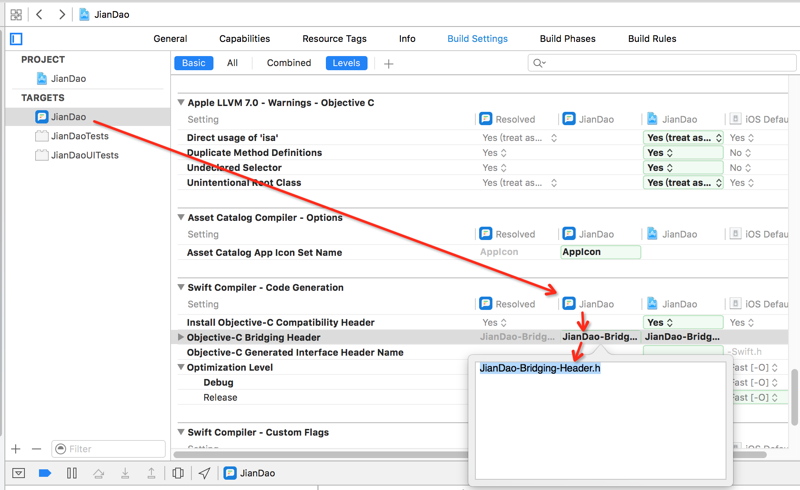This screenshot has height=490, width=800.
Task: Collapse the Optimization Level row
Action: click(181, 367)
